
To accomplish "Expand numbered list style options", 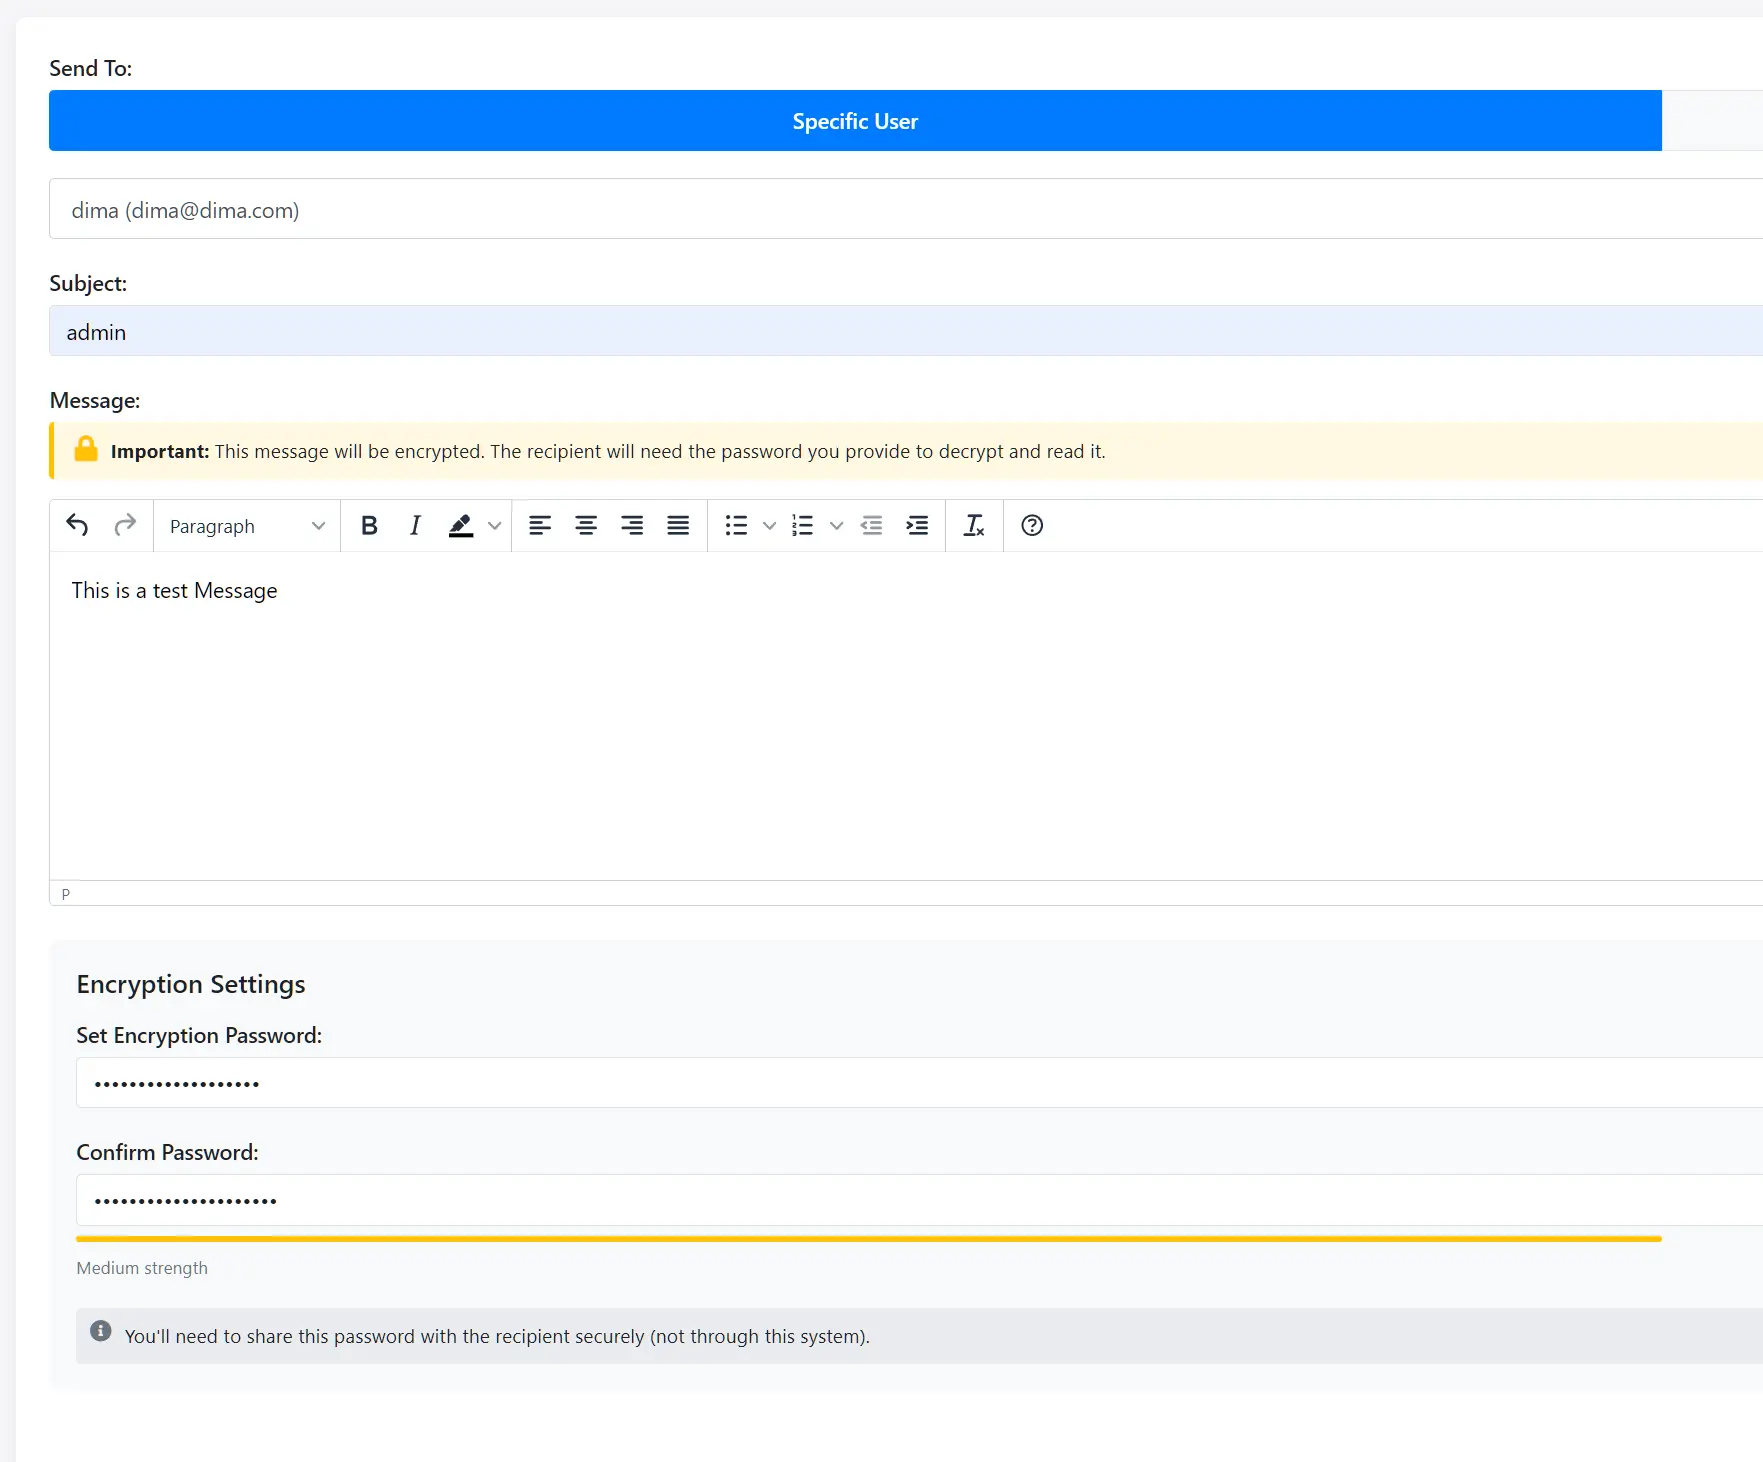I will point(836,526).
